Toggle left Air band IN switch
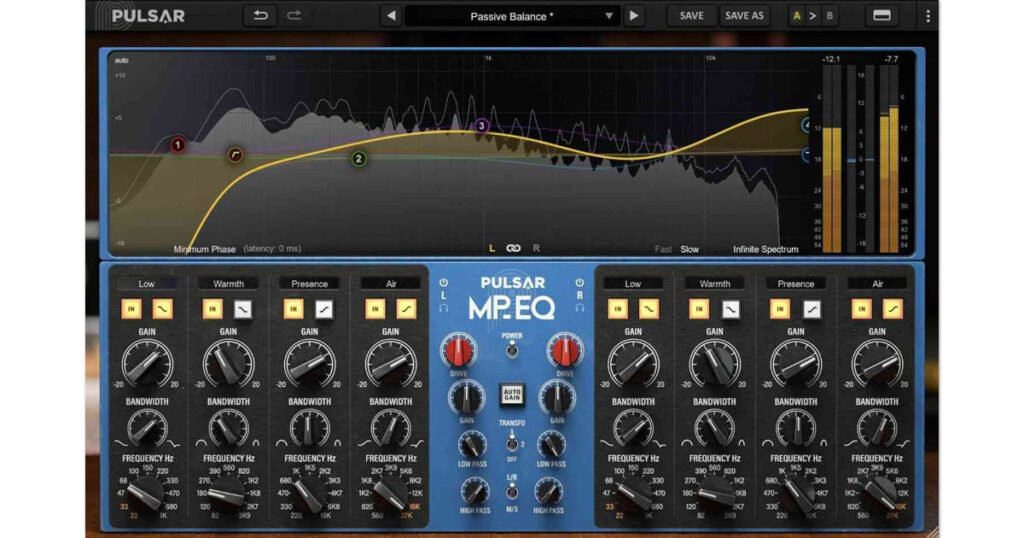The width and height of the screenshot is (1024, 538). 375,309
